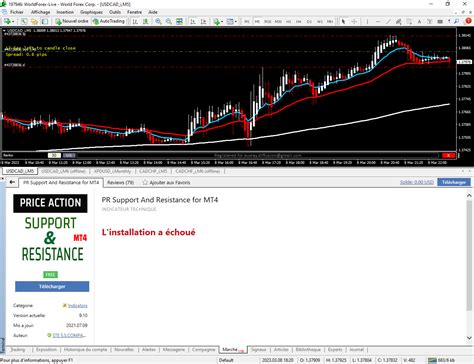The height and width of the screenshot is (364, 474).
Task: Select the horizontal line tool
Action: 378,21
